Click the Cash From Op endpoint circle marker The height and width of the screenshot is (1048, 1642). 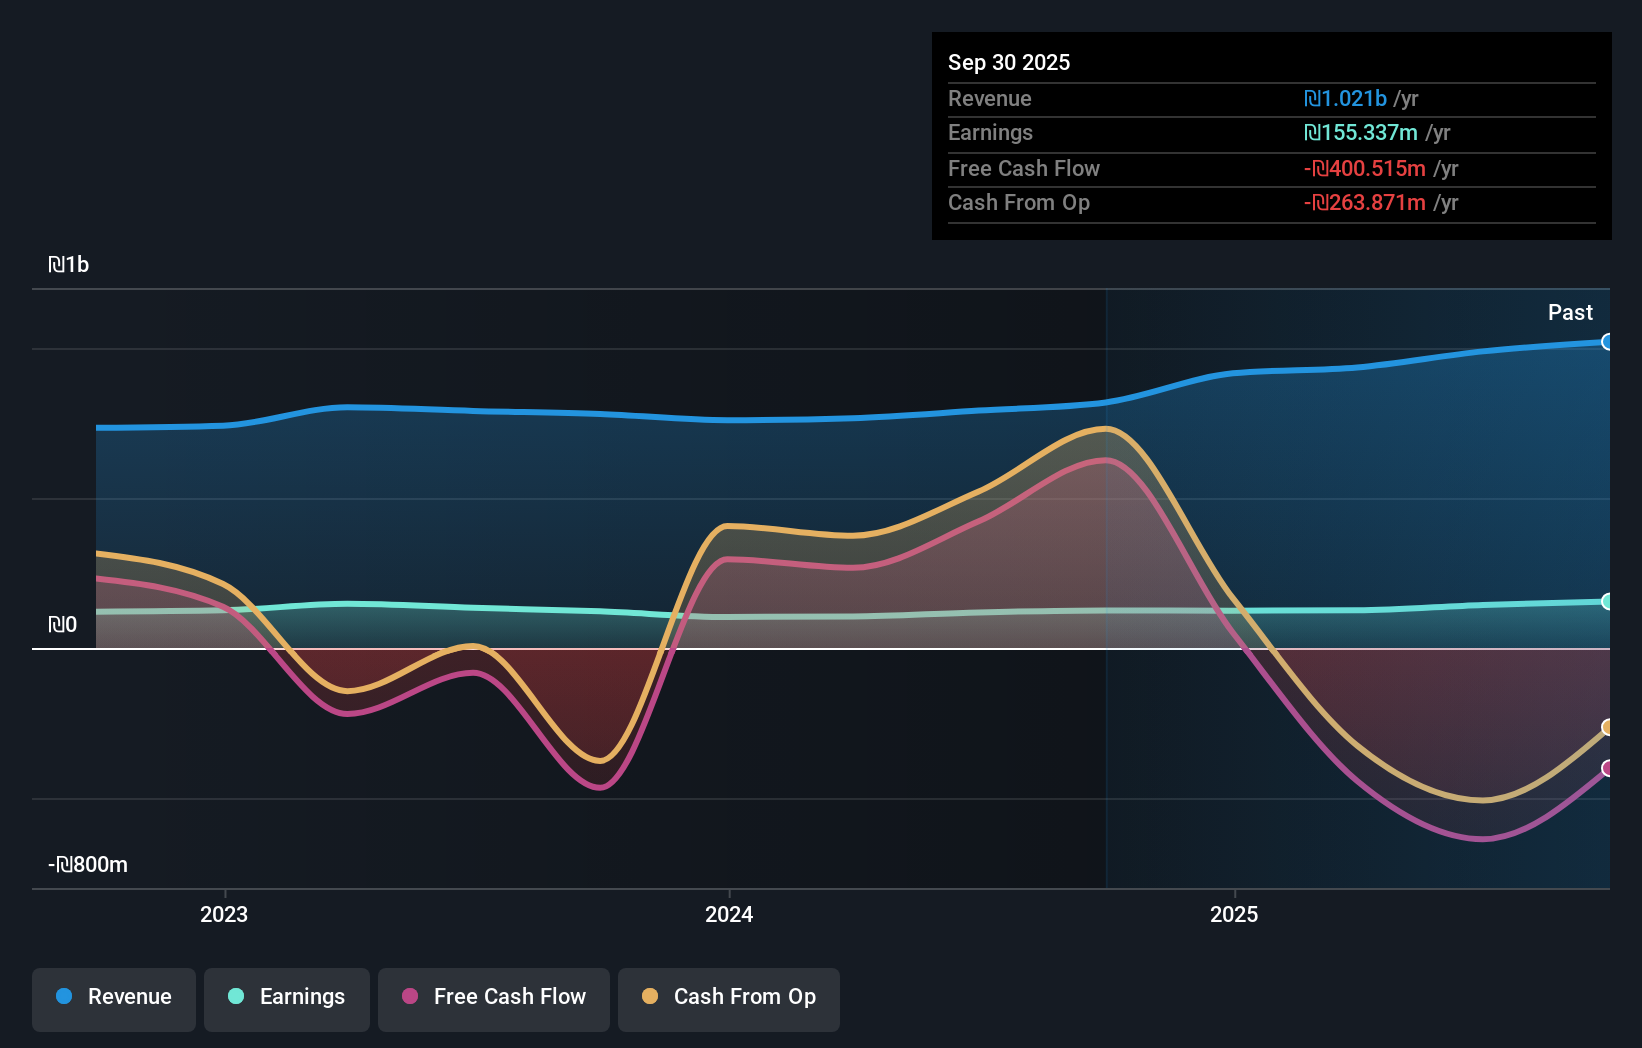1608,728
